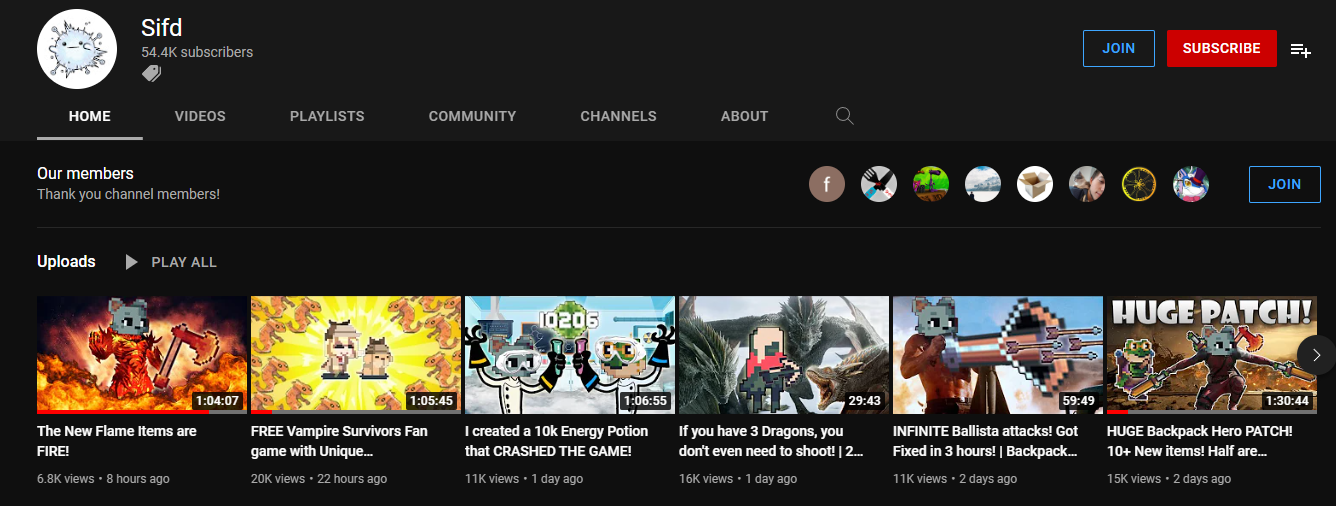The width and height of the screenshot is (1336, 506).
Task: Click '11K views • 2 days ago' text
Action: tap(955, 479)
